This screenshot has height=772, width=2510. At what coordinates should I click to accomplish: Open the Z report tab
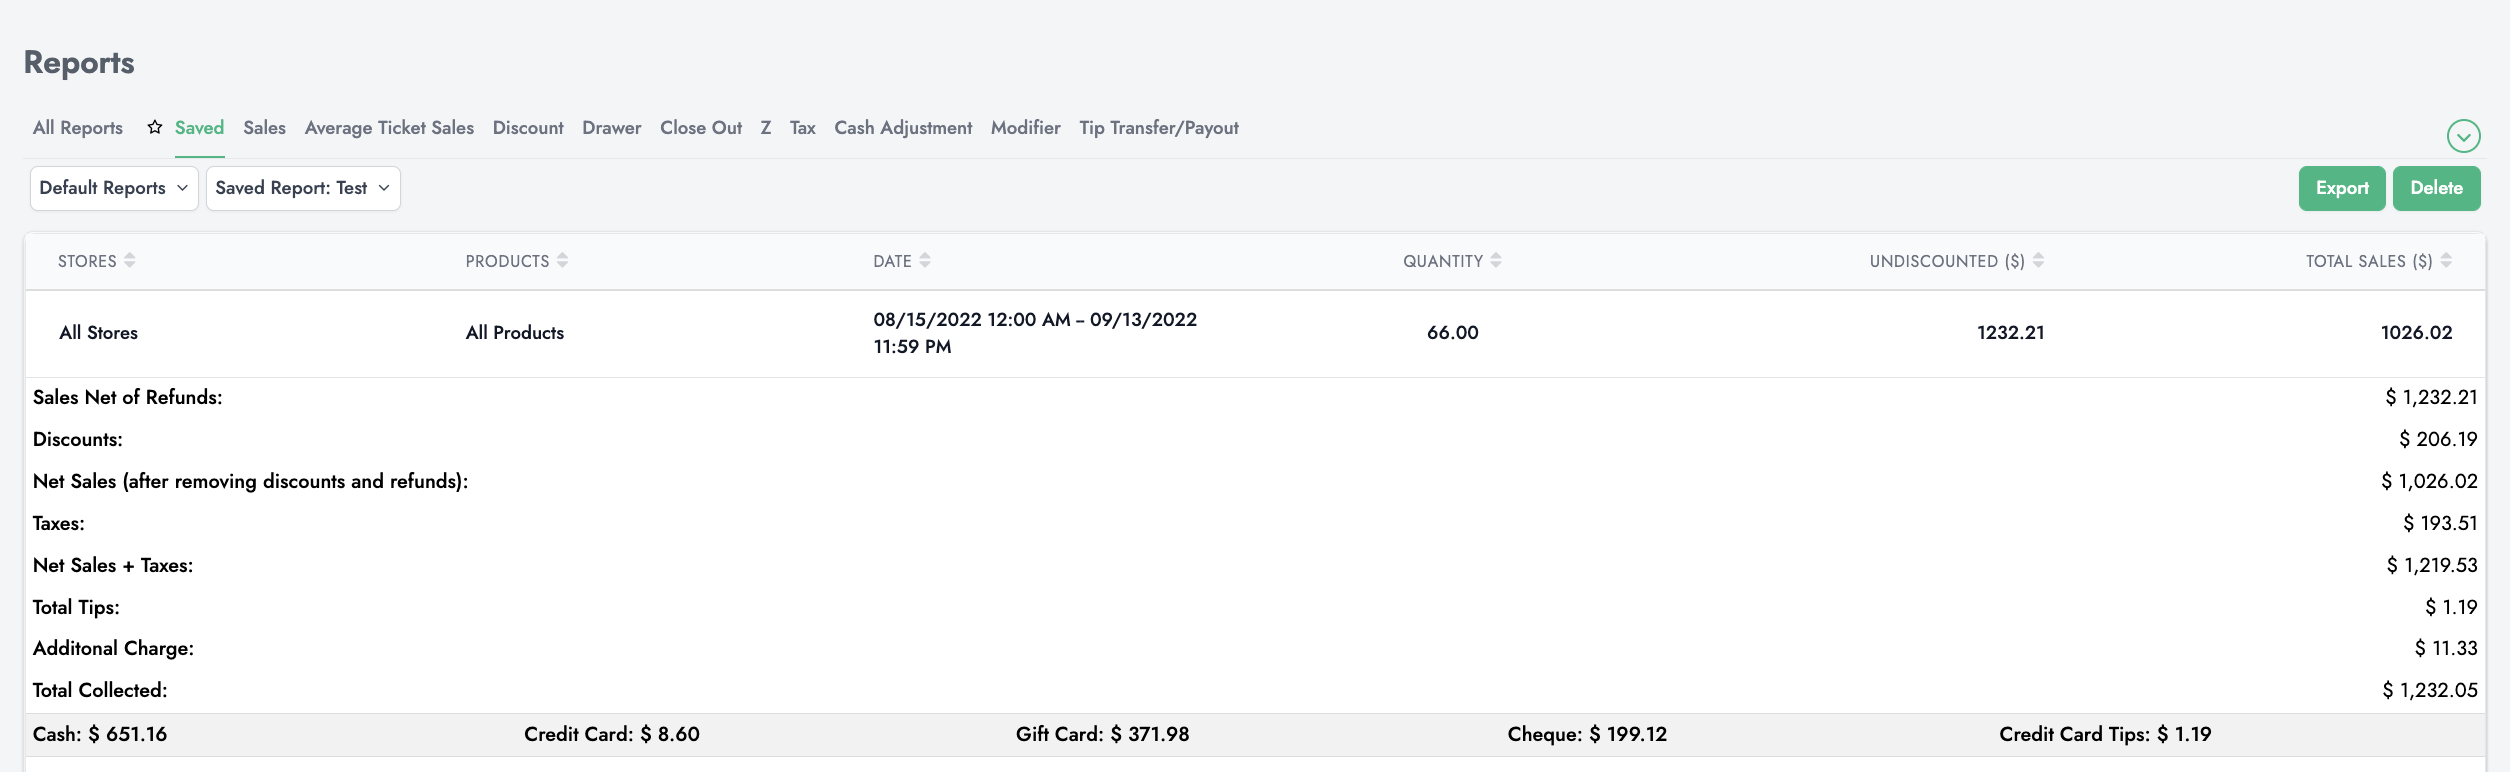pyautogui.click(x=766, y=128)
